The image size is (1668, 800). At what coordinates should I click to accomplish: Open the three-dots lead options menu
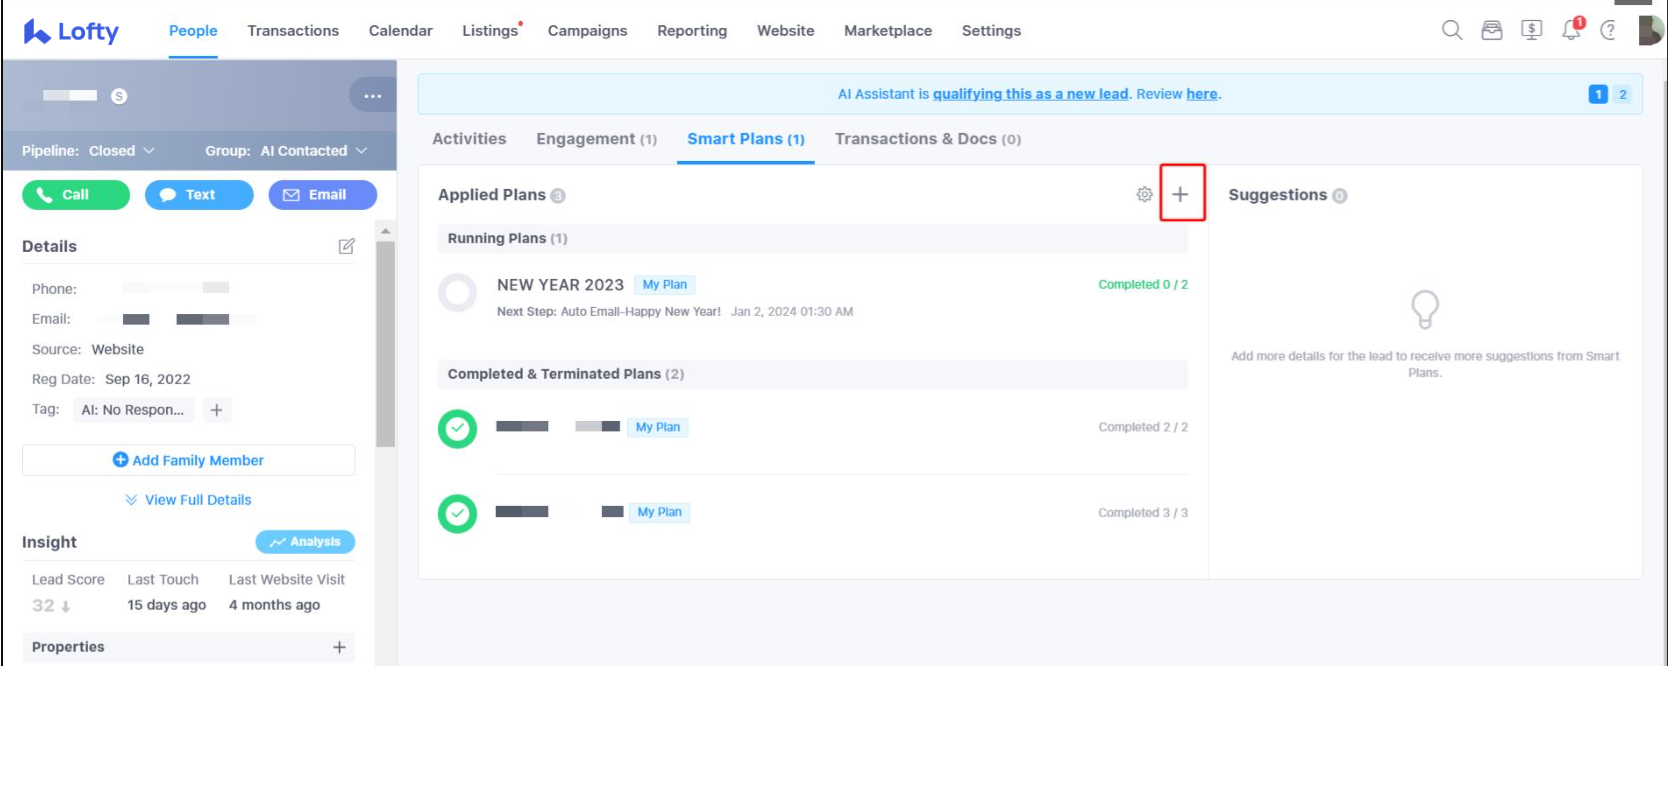tap(373, 96)
